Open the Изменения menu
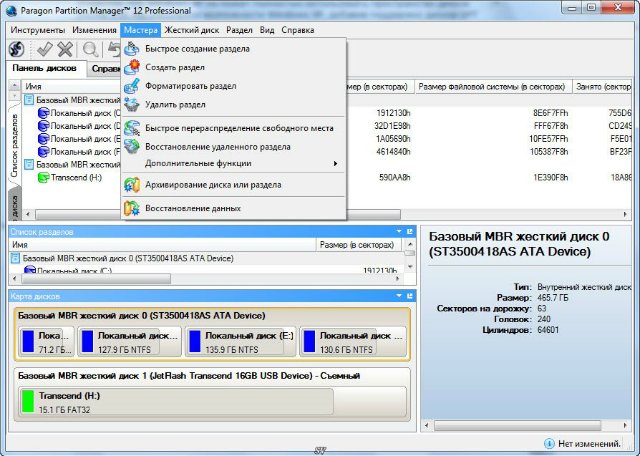Screen dimensions: 640x456 [94, 30]
